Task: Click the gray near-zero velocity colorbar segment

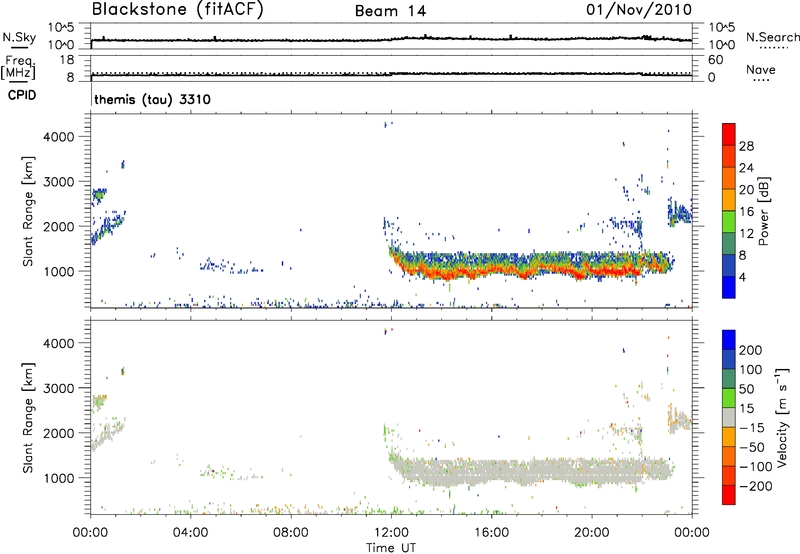Action: pos(729,417)
